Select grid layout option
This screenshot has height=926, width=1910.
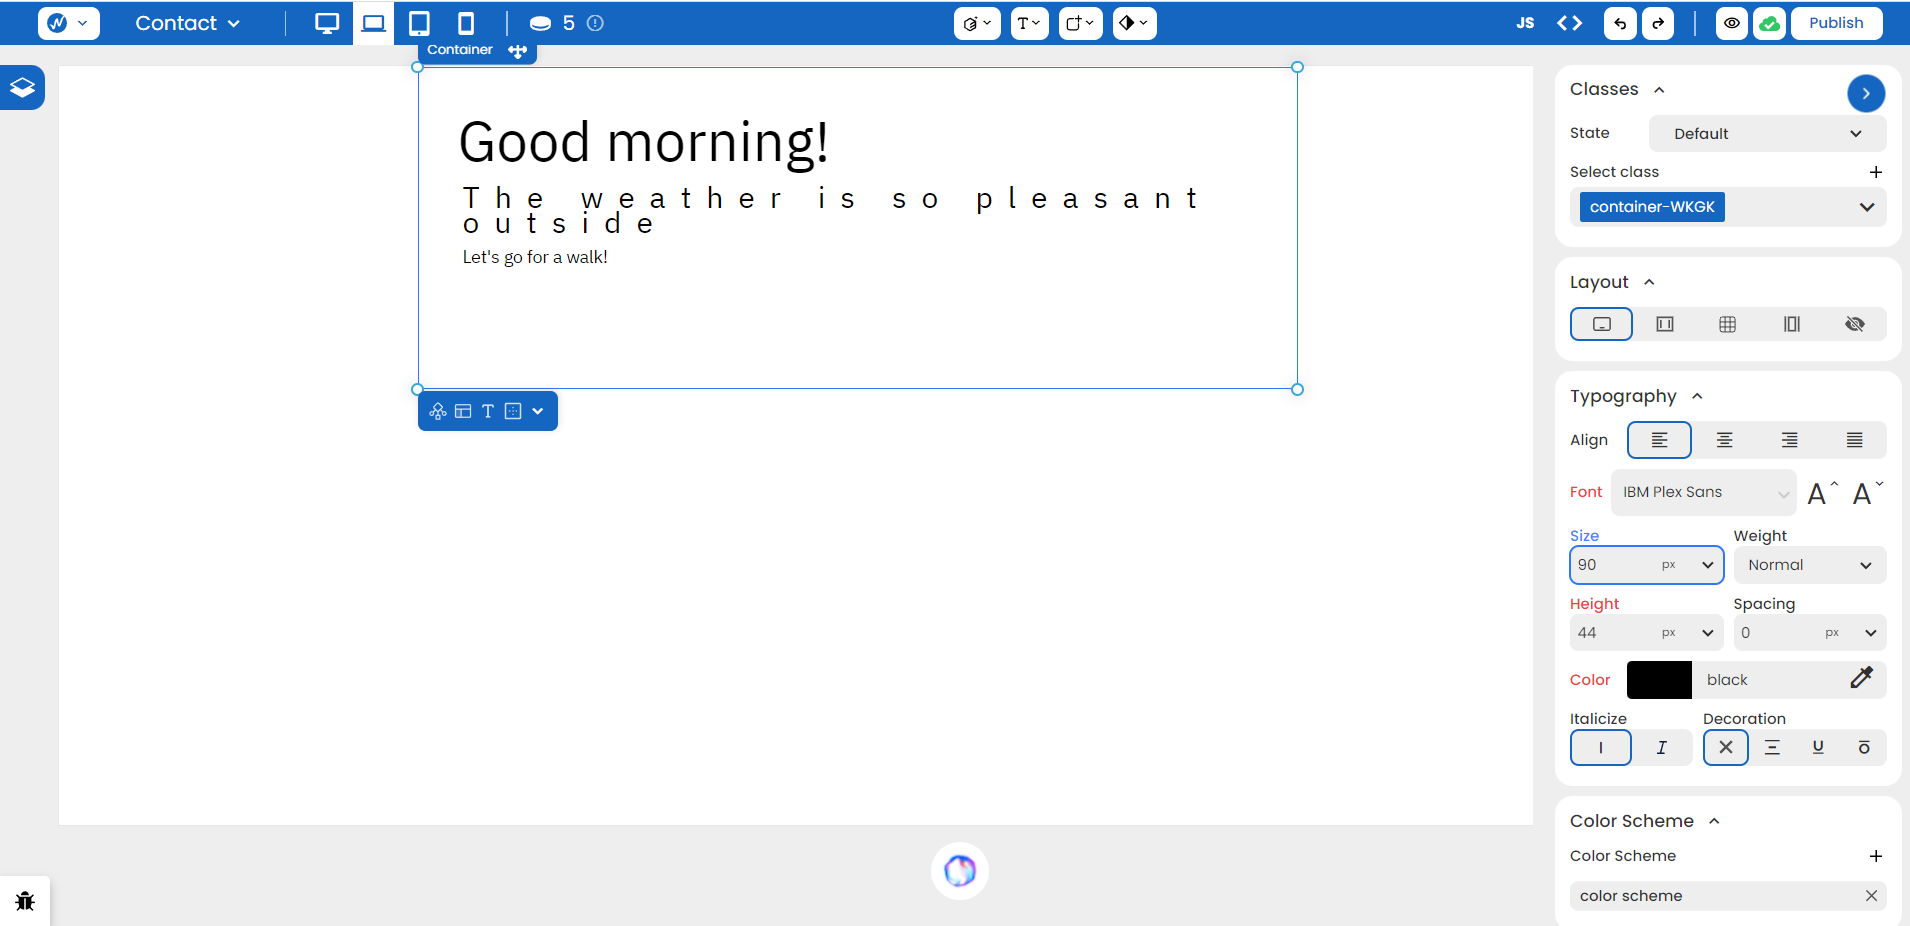click(1728, 324)
